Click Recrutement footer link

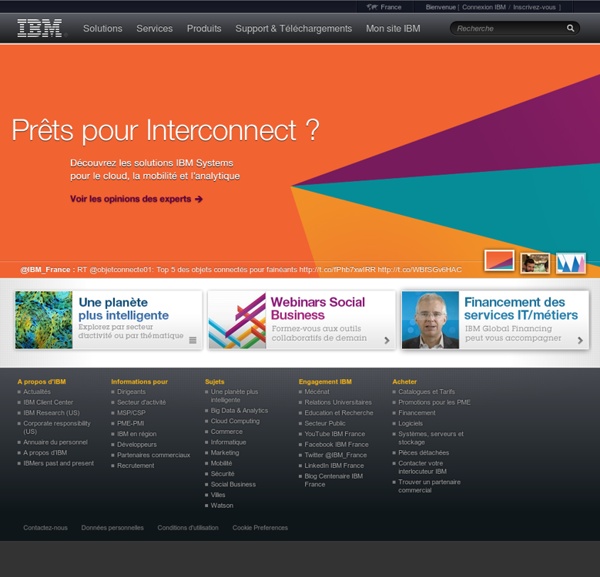(x=136, y=466)
